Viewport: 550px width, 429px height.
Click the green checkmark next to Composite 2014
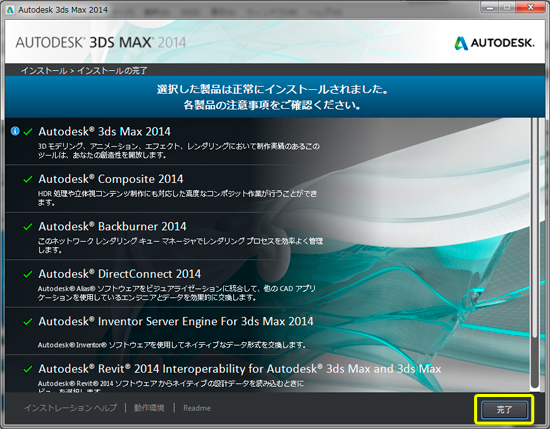[28, 179]
